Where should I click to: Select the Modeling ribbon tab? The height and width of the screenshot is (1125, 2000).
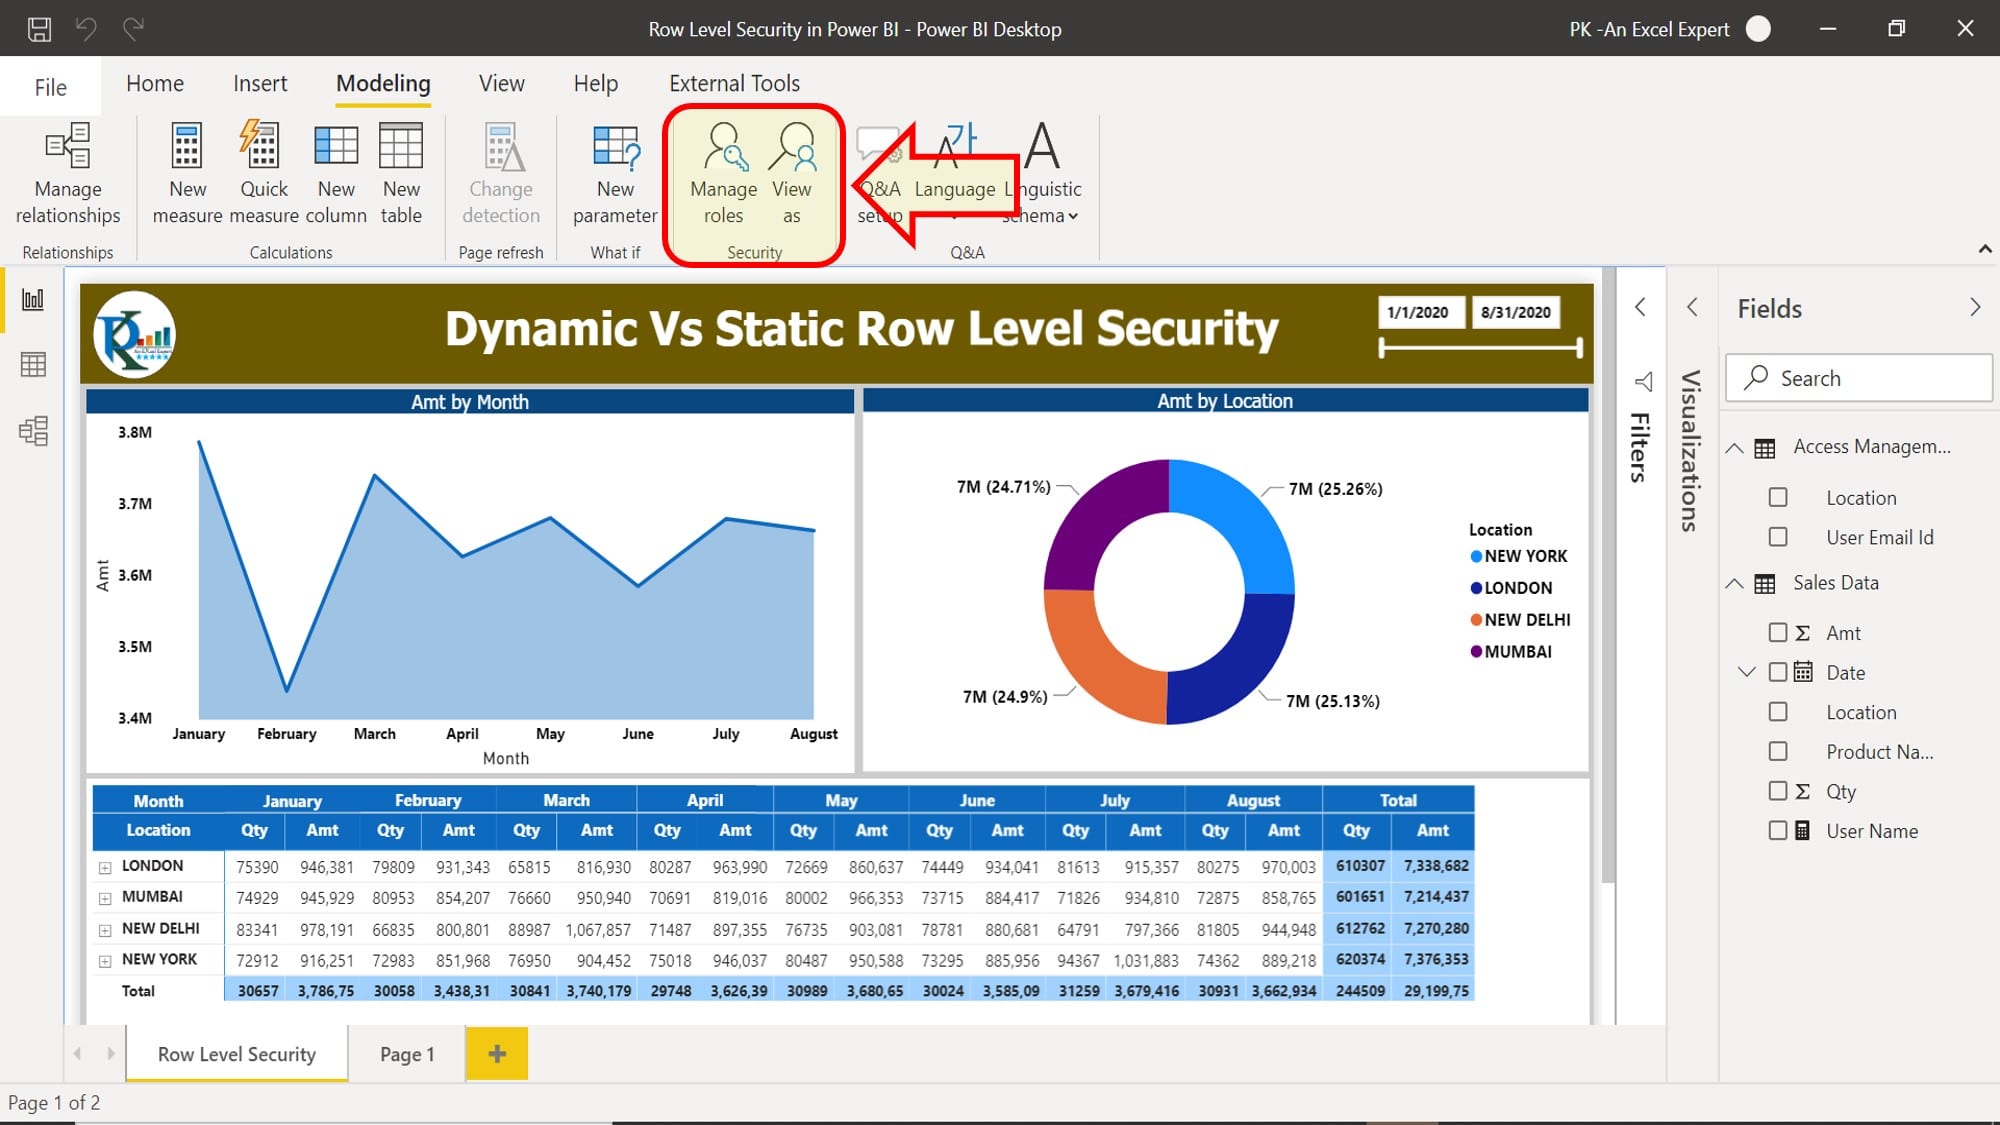pyautogui.click(x=383, y=82)
